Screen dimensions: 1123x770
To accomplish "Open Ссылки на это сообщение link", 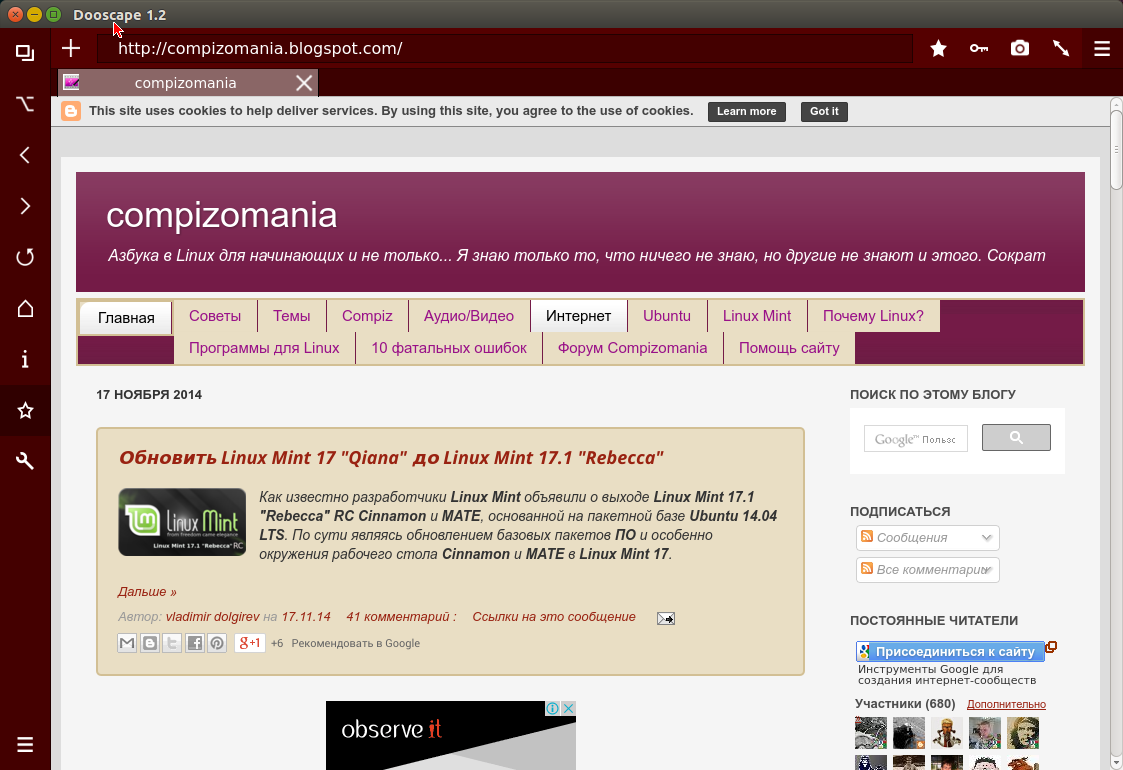I will [554, 617].
